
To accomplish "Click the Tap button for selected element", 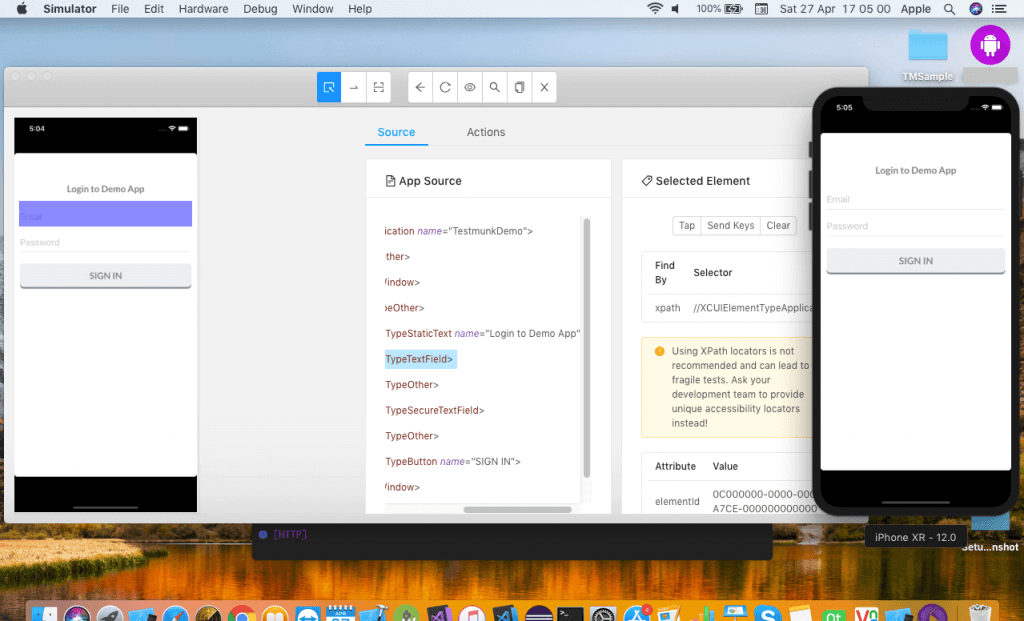I will pos(687,226).
